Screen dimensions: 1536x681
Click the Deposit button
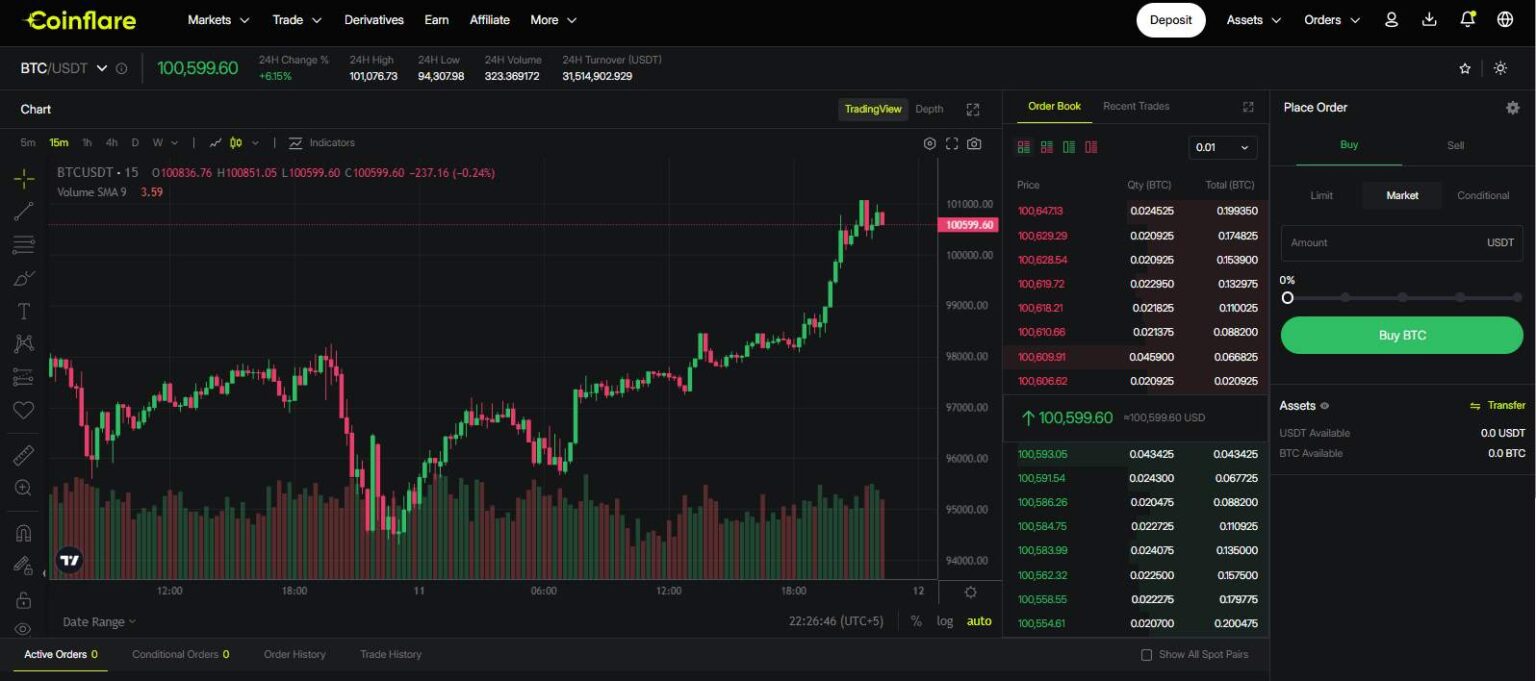(1170, 19)
